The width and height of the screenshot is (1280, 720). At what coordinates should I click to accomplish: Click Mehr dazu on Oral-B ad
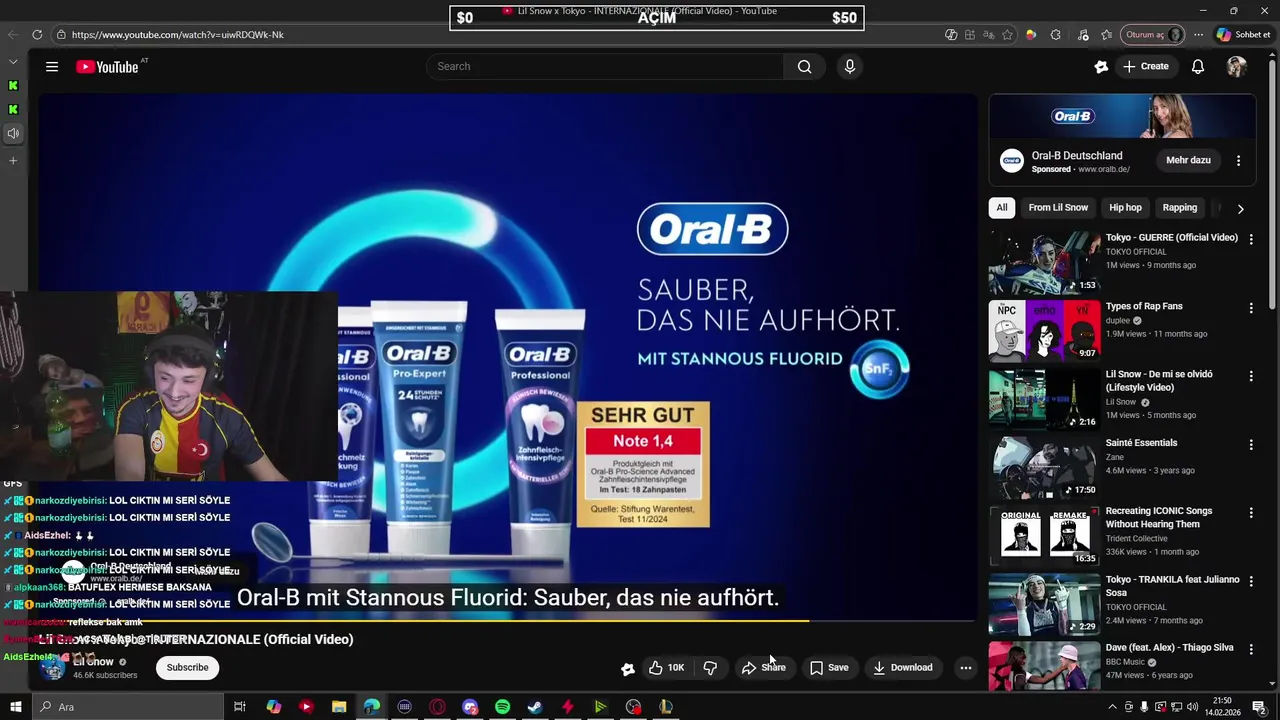pyautogui.click(x=1188, y=160)
